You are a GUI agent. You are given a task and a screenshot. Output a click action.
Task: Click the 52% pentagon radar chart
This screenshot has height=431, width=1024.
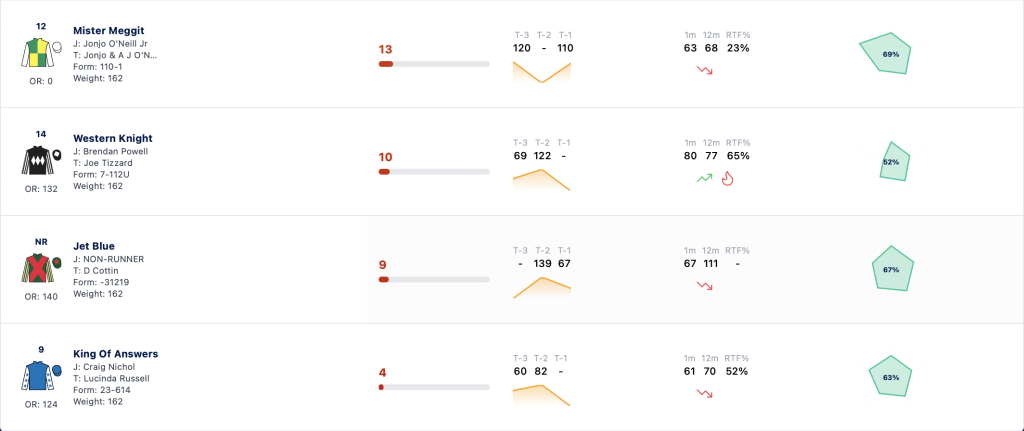pyautogui.click(x=894, y=161)
